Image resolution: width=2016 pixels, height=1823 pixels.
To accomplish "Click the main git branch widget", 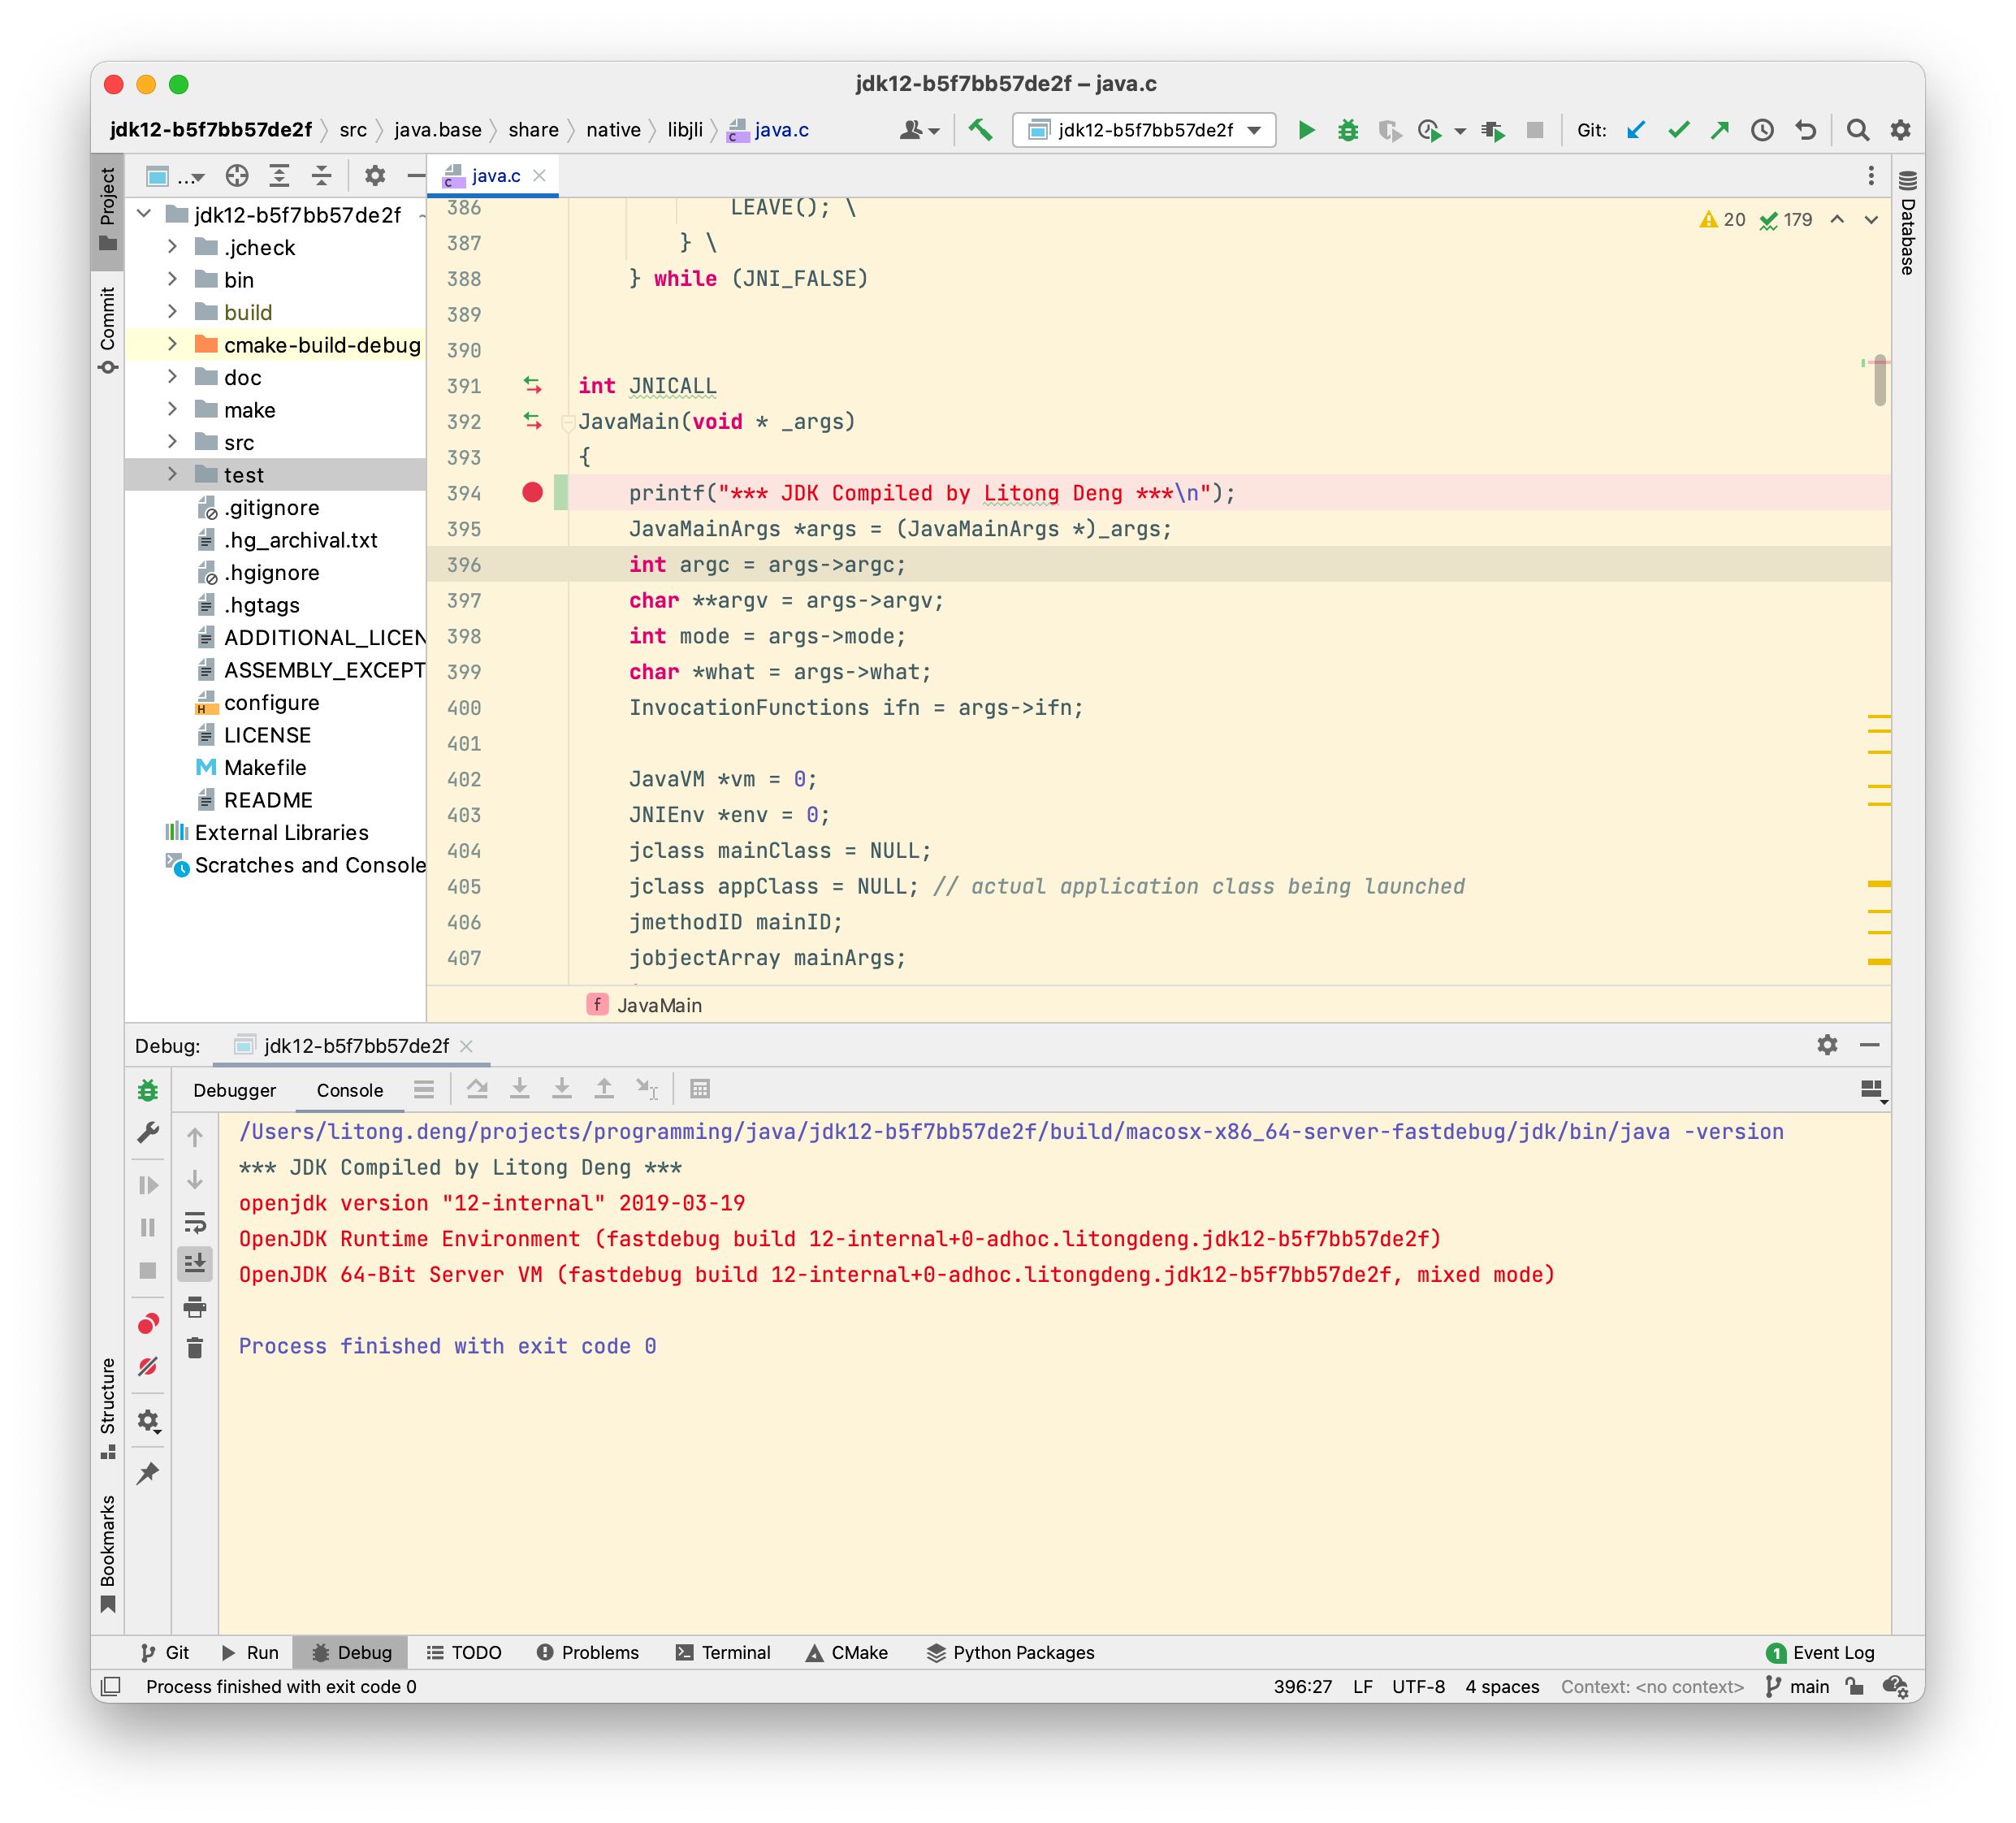I will [x=1798, y=1686].
